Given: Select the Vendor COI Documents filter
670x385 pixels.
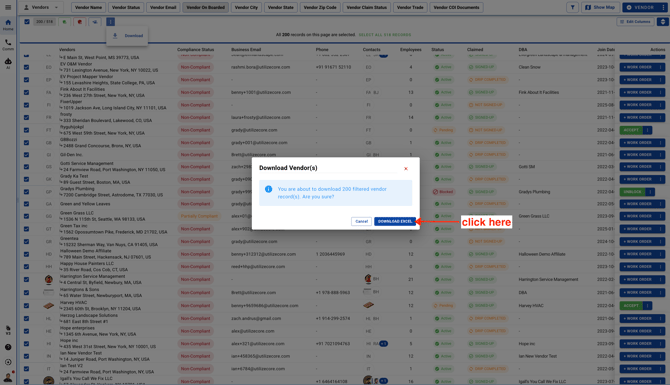Looking at the screenshot, I should [456, 7].
